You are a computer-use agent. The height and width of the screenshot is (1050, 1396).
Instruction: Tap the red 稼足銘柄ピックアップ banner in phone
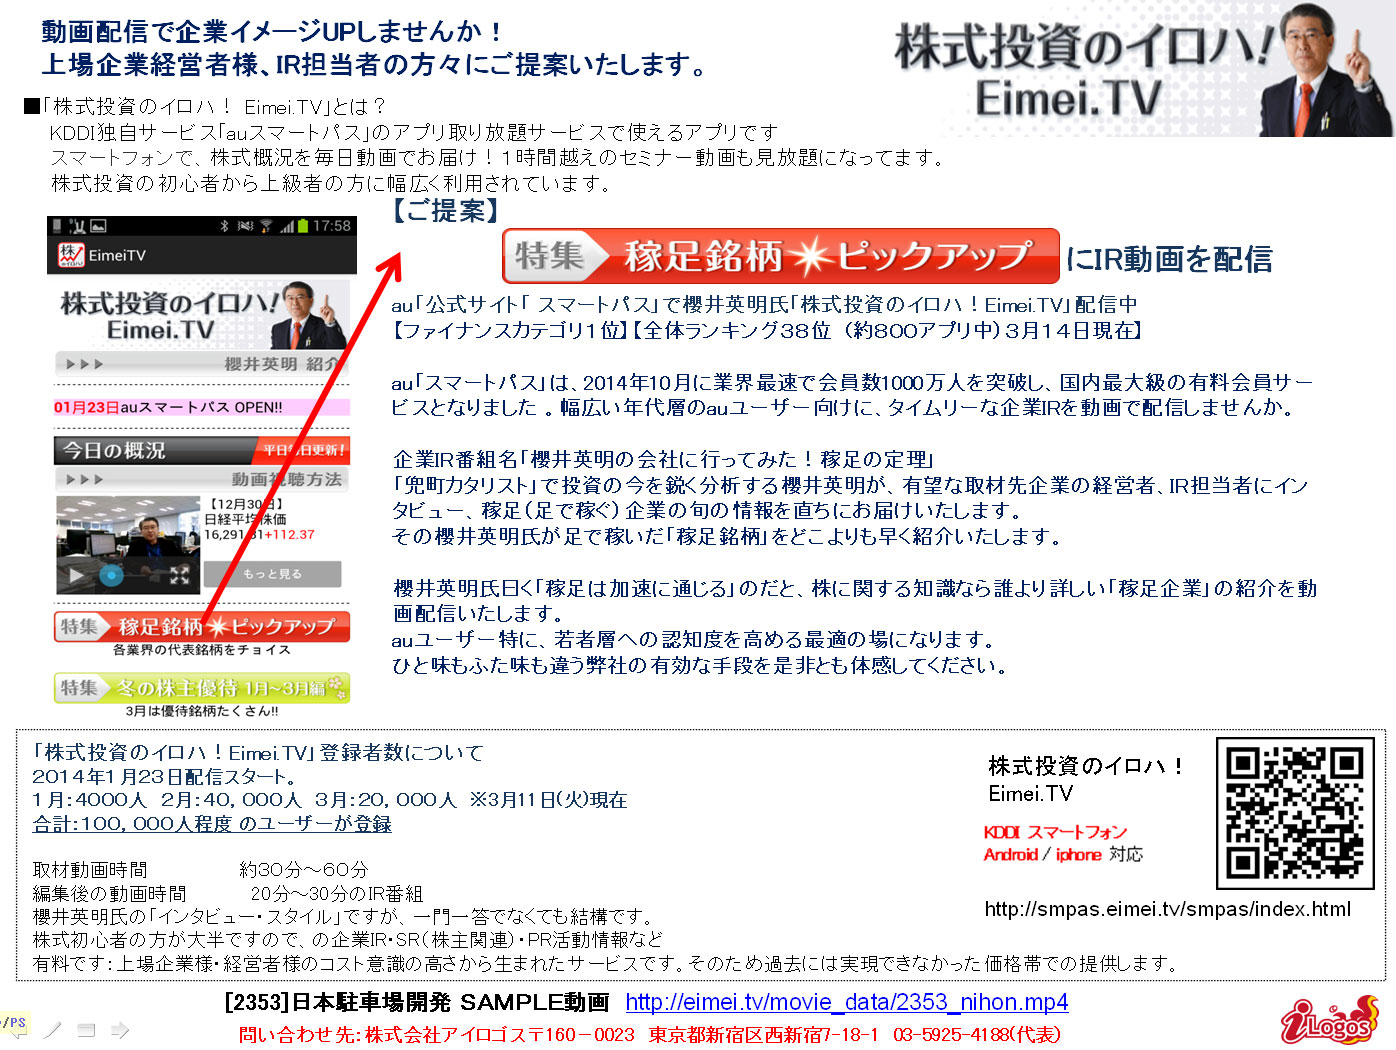coord(202,627)
